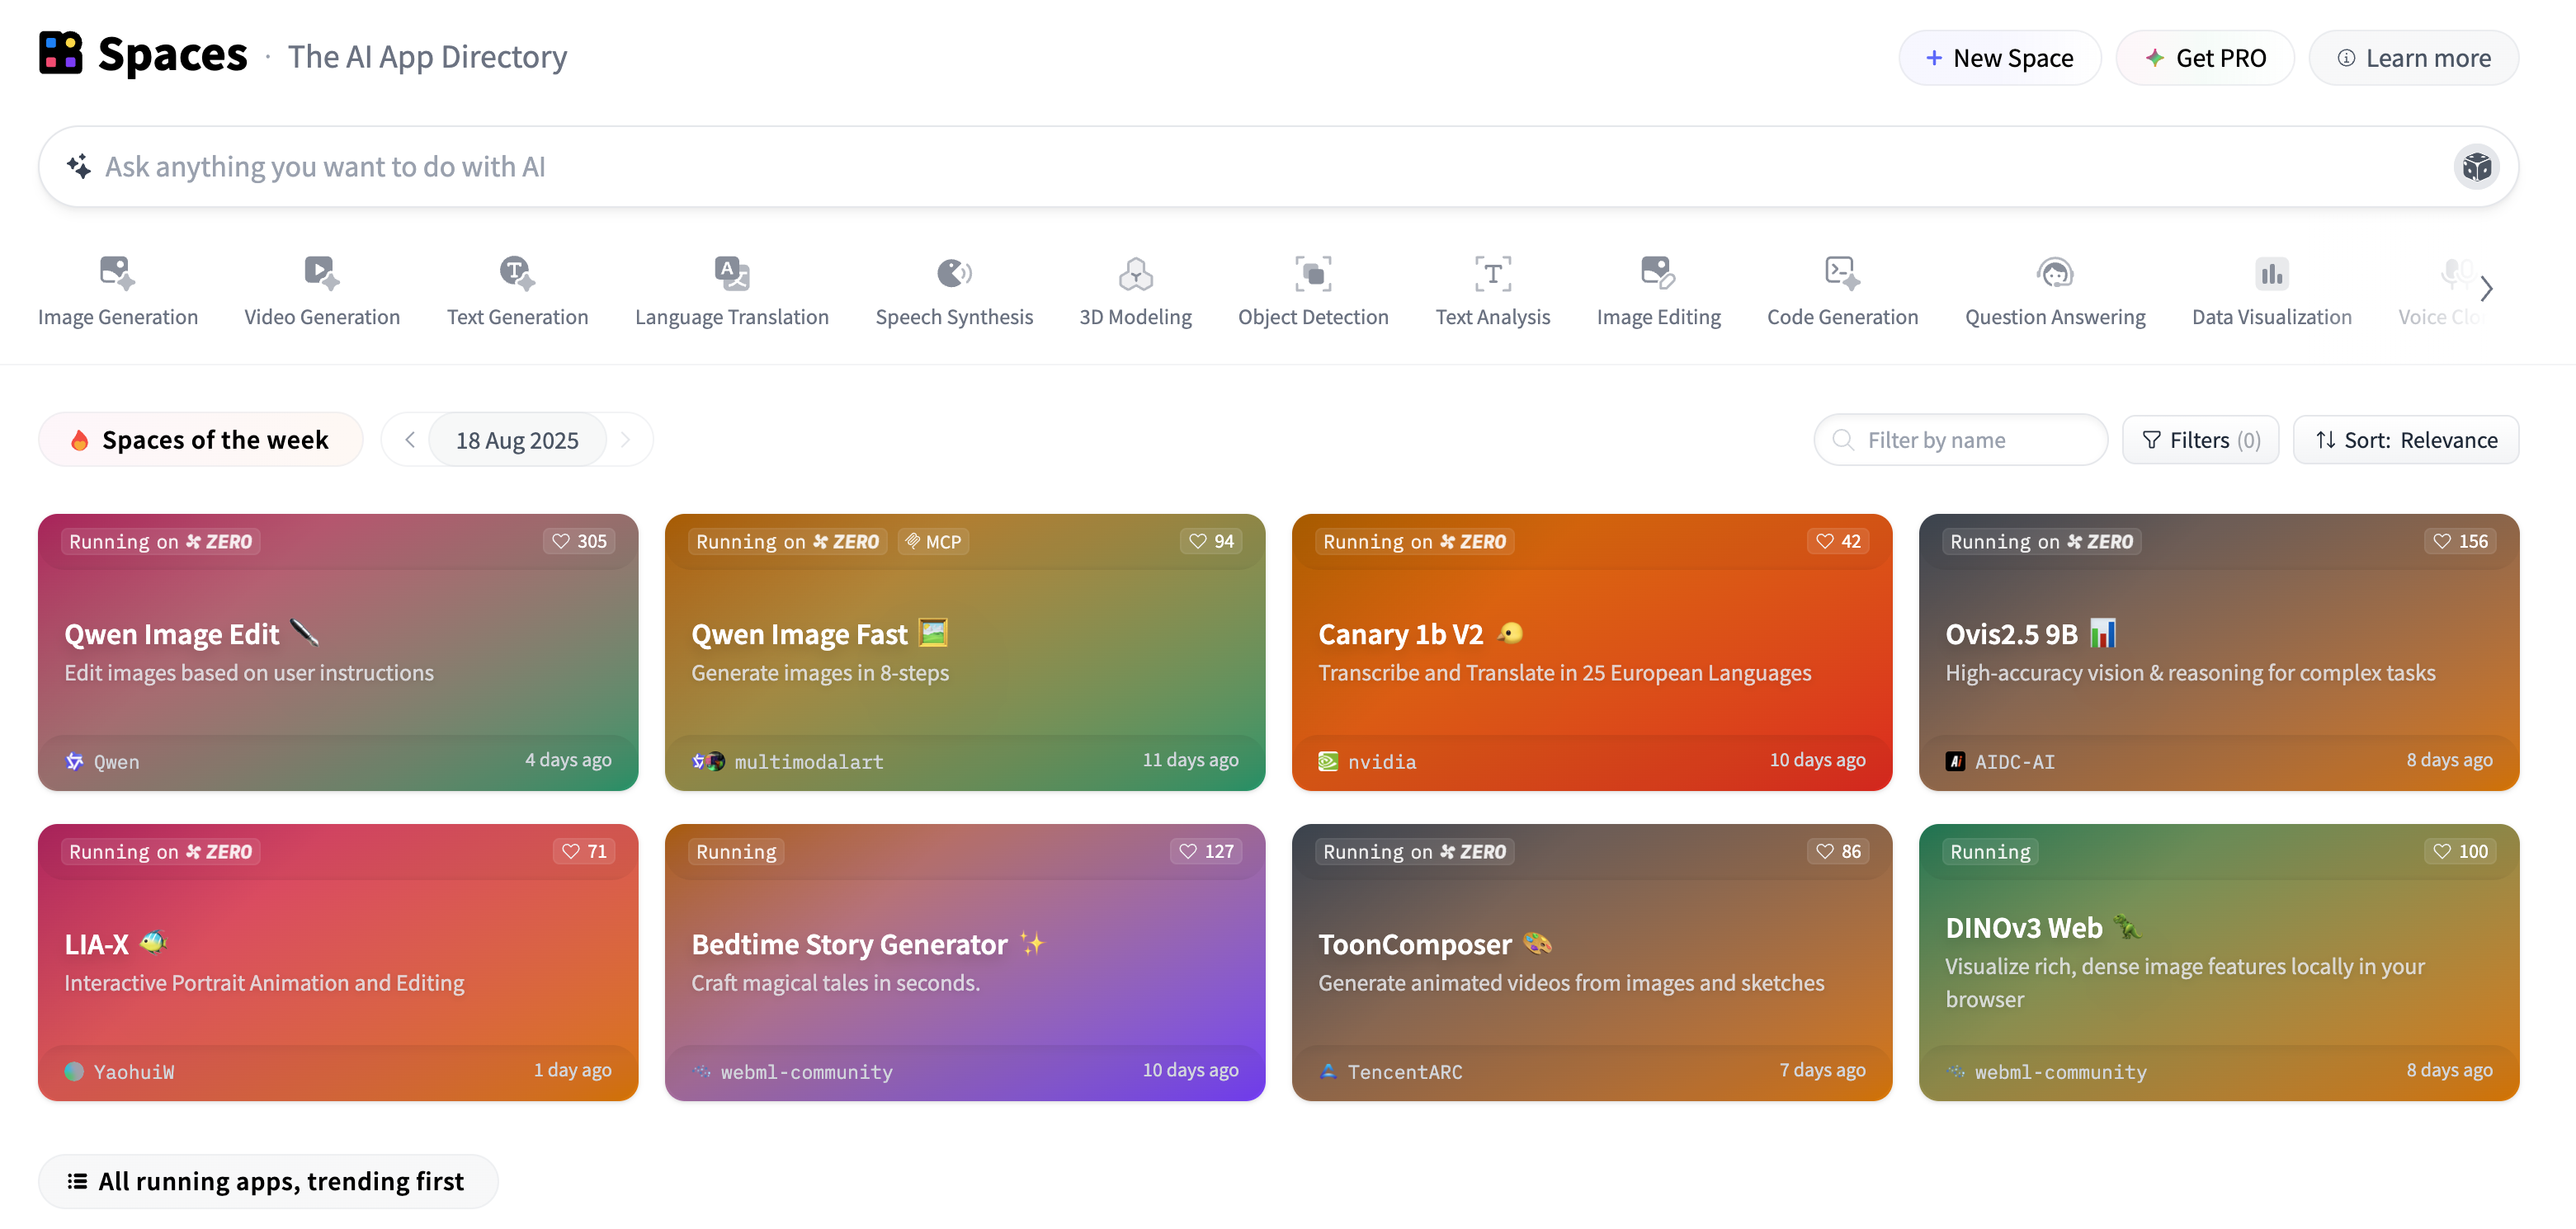Click the Get PRO button
The width and height of the screenshot is (2576, 1229).
pos(2204,58)
